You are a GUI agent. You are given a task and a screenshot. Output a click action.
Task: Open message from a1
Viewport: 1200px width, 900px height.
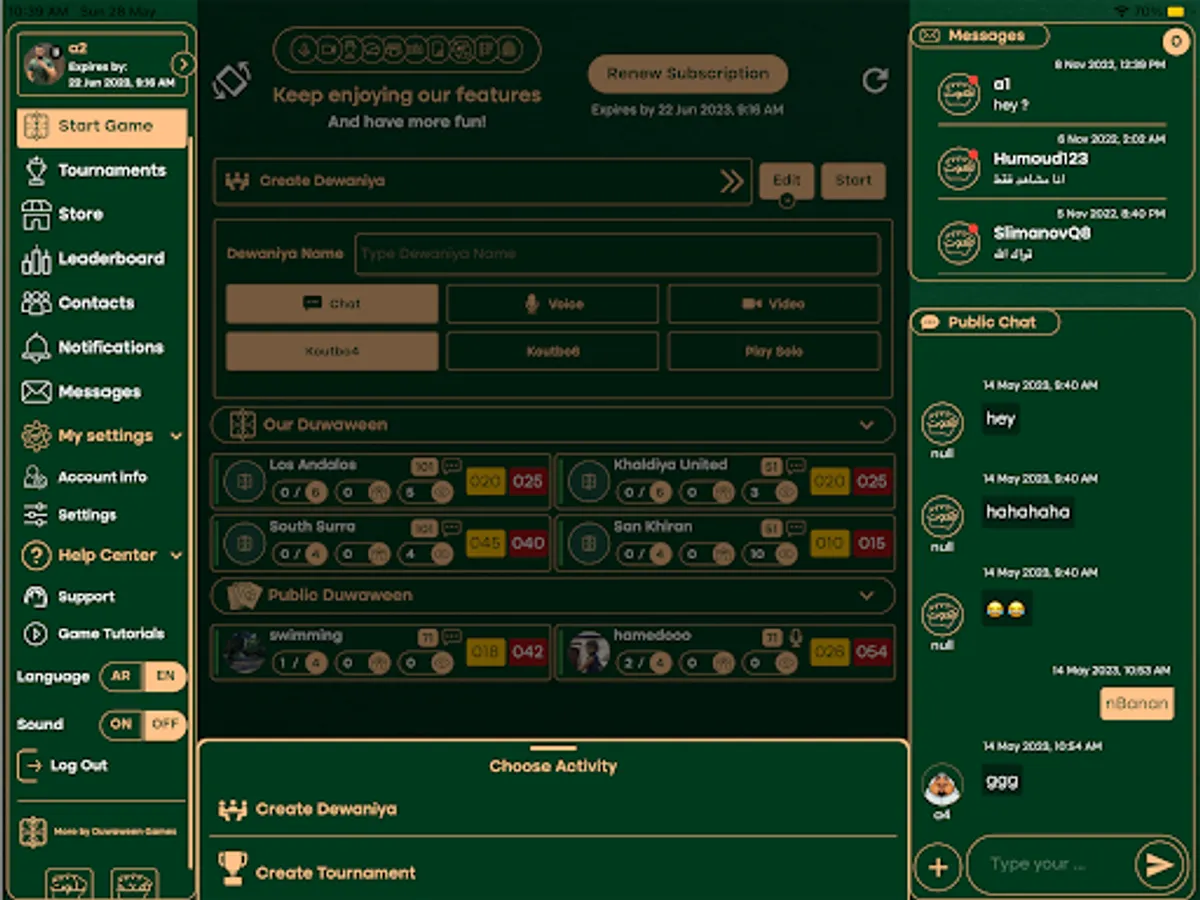click(x=1052, y=93)
